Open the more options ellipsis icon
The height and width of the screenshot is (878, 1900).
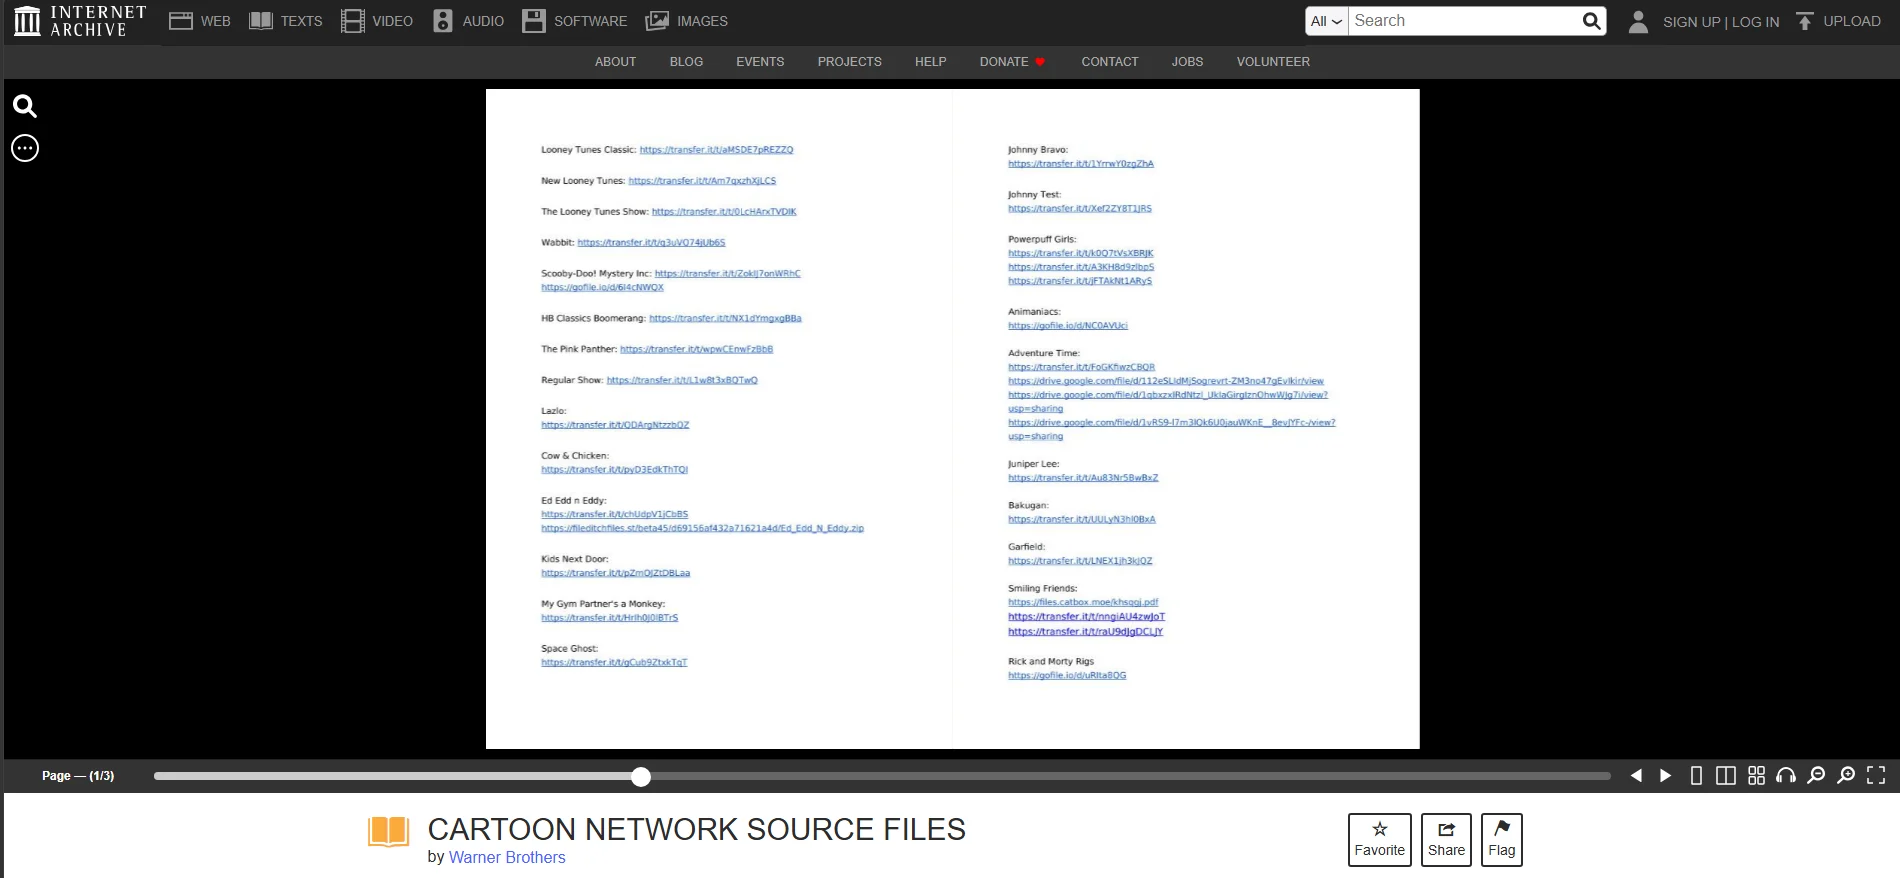pos(25,148)
